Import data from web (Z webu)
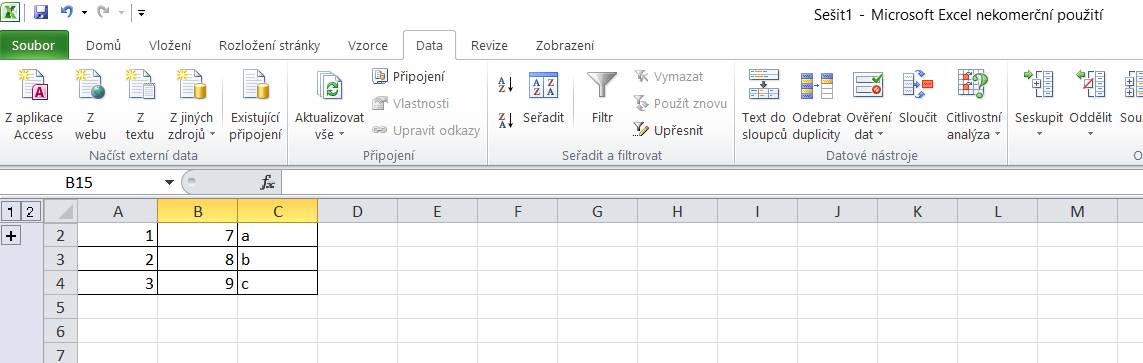This screenshot has height=363, width=1143. (90, 104)
